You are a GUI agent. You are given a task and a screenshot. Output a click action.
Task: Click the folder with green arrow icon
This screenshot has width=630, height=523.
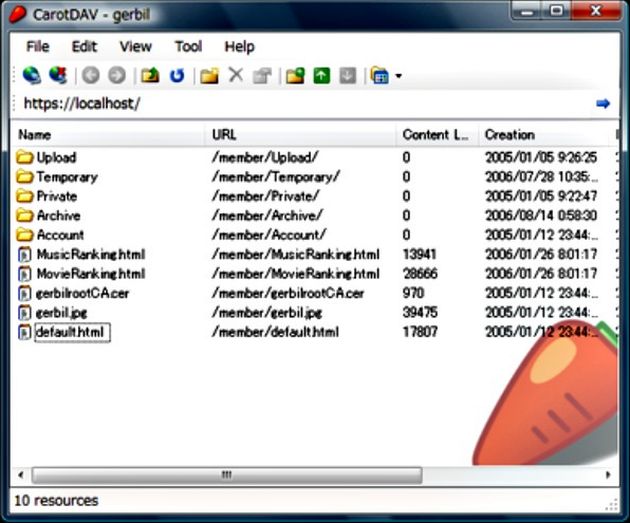point(295,75)
